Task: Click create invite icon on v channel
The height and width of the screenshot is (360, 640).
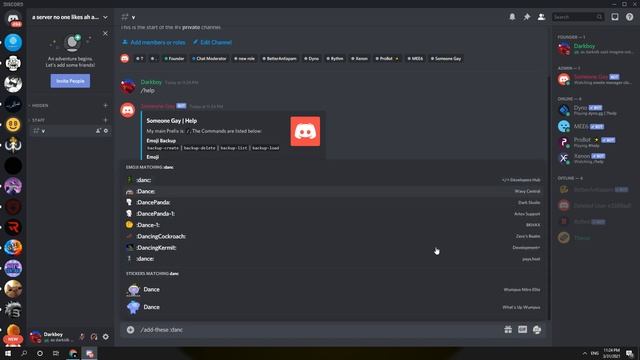Action: [98, 131]
